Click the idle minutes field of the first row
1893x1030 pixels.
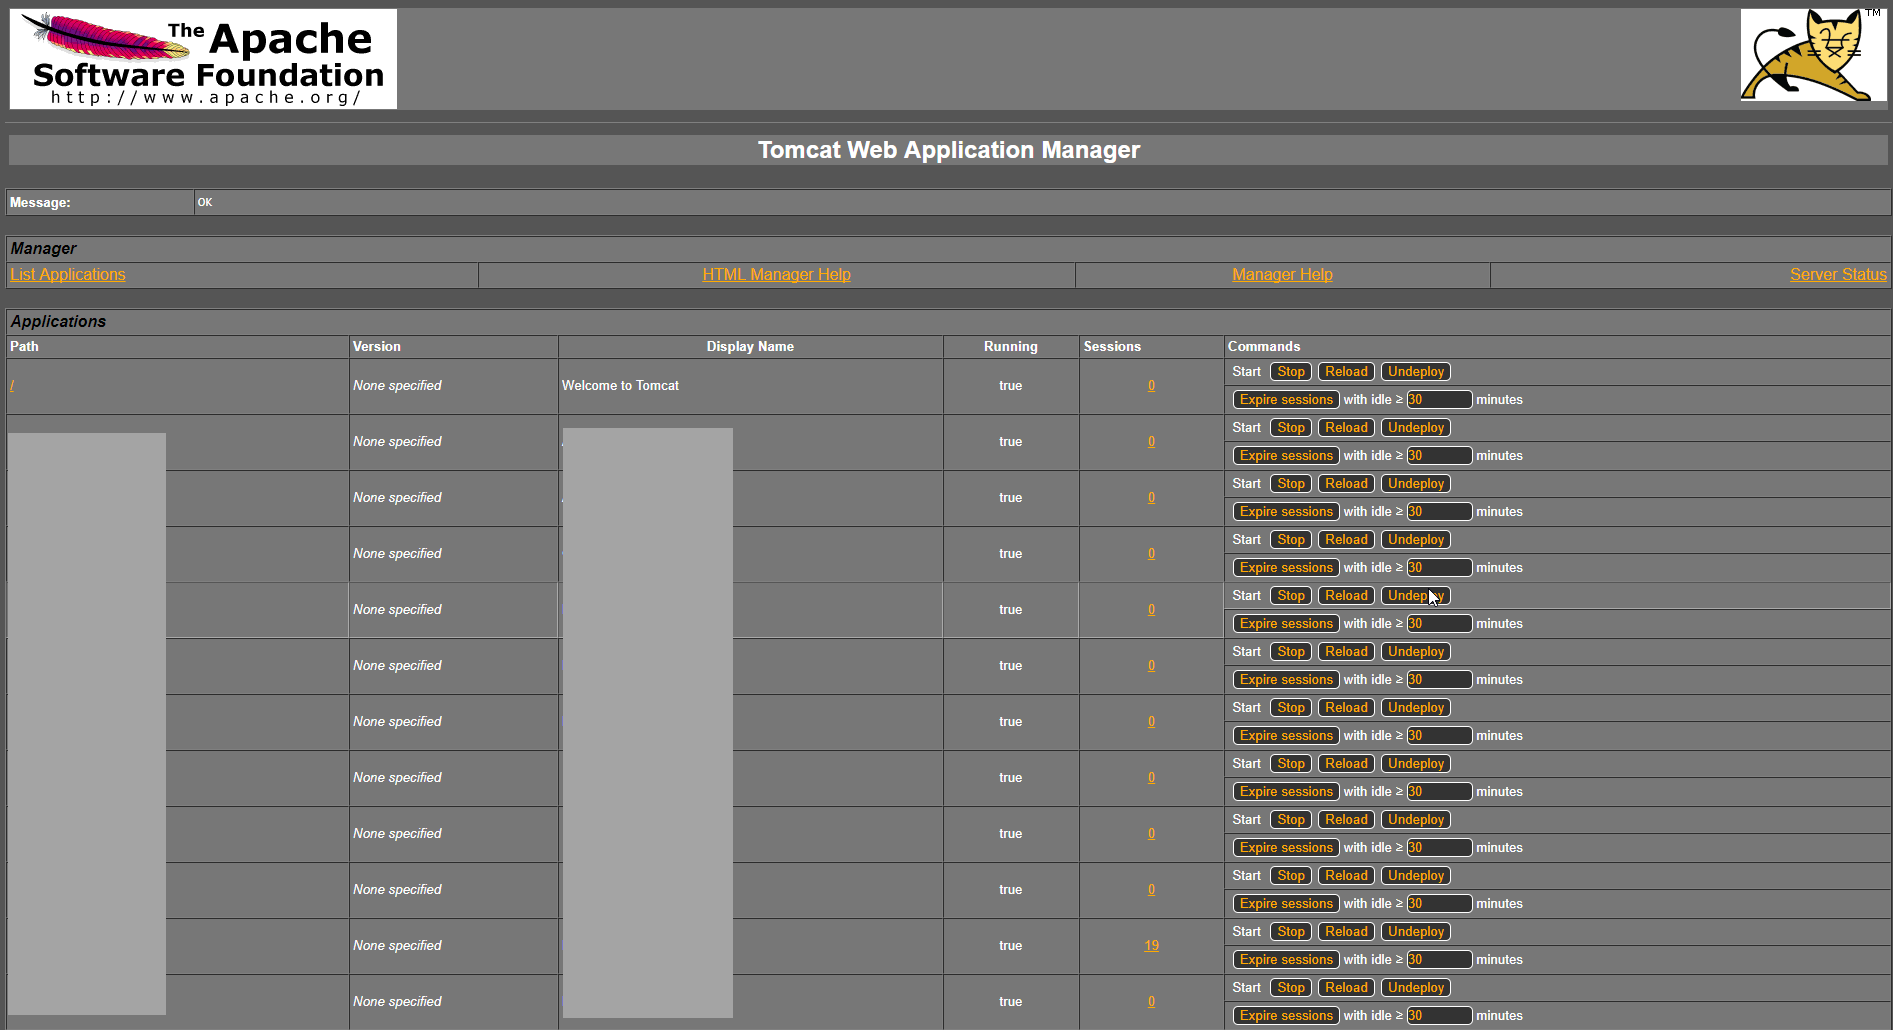pos(1438,399)
